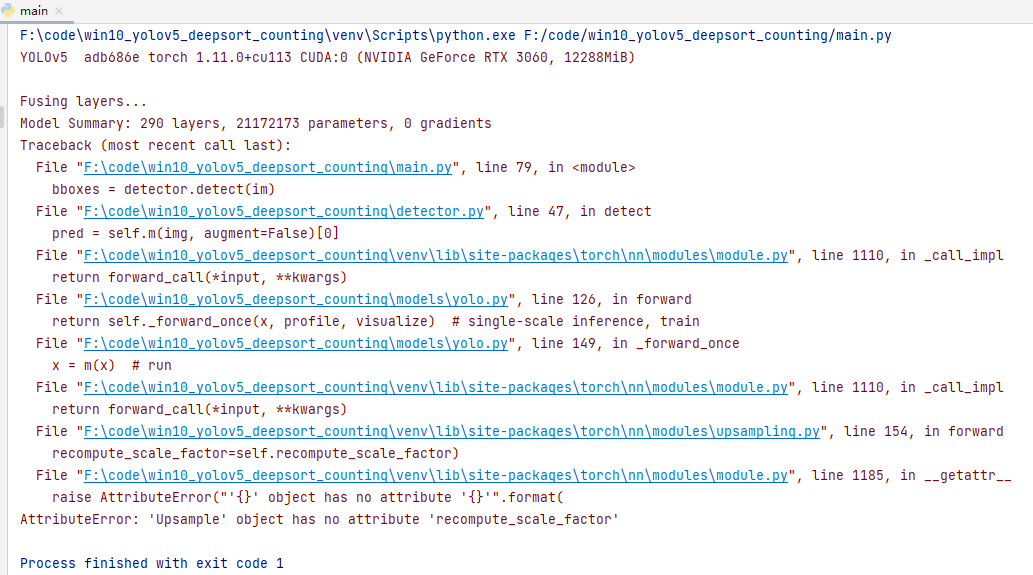This screenshot has height=575, width=1033.
Task: Click the Python icon on main tab
Action: pyautogui.click(x=8, y=11)
